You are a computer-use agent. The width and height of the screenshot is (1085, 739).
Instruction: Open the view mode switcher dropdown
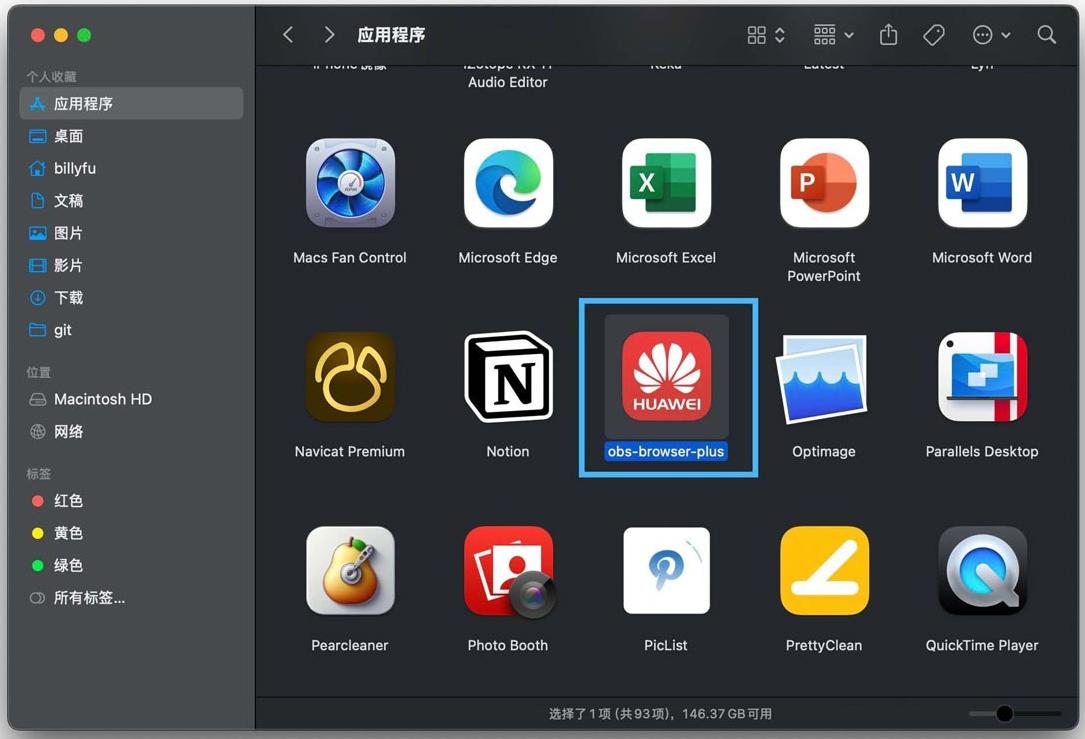(766, 35)
